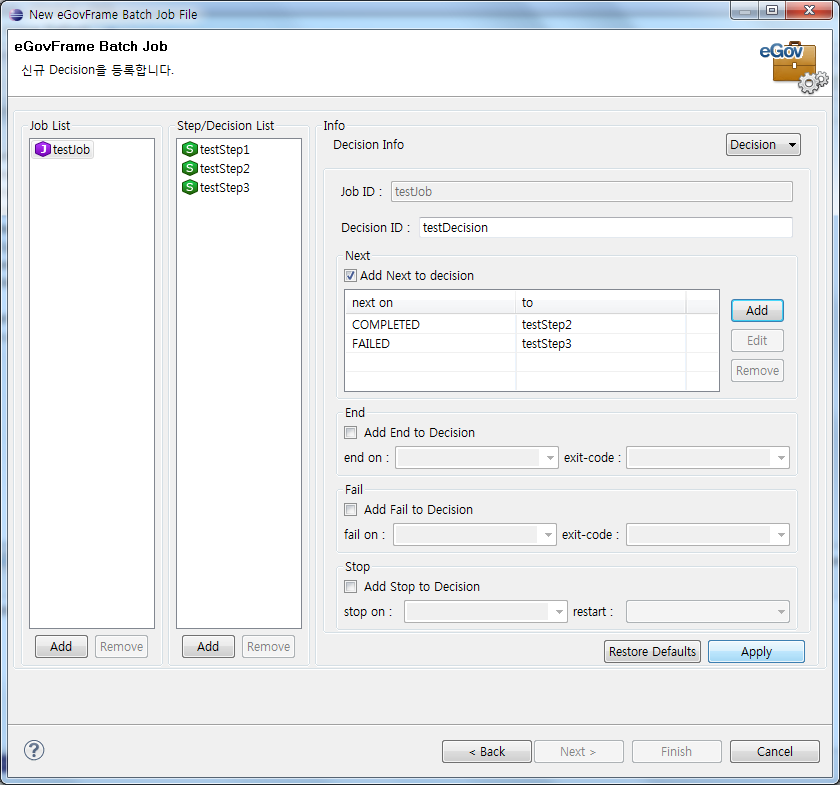
Task: Click Remove under Job List
Action: pos(121,646)
